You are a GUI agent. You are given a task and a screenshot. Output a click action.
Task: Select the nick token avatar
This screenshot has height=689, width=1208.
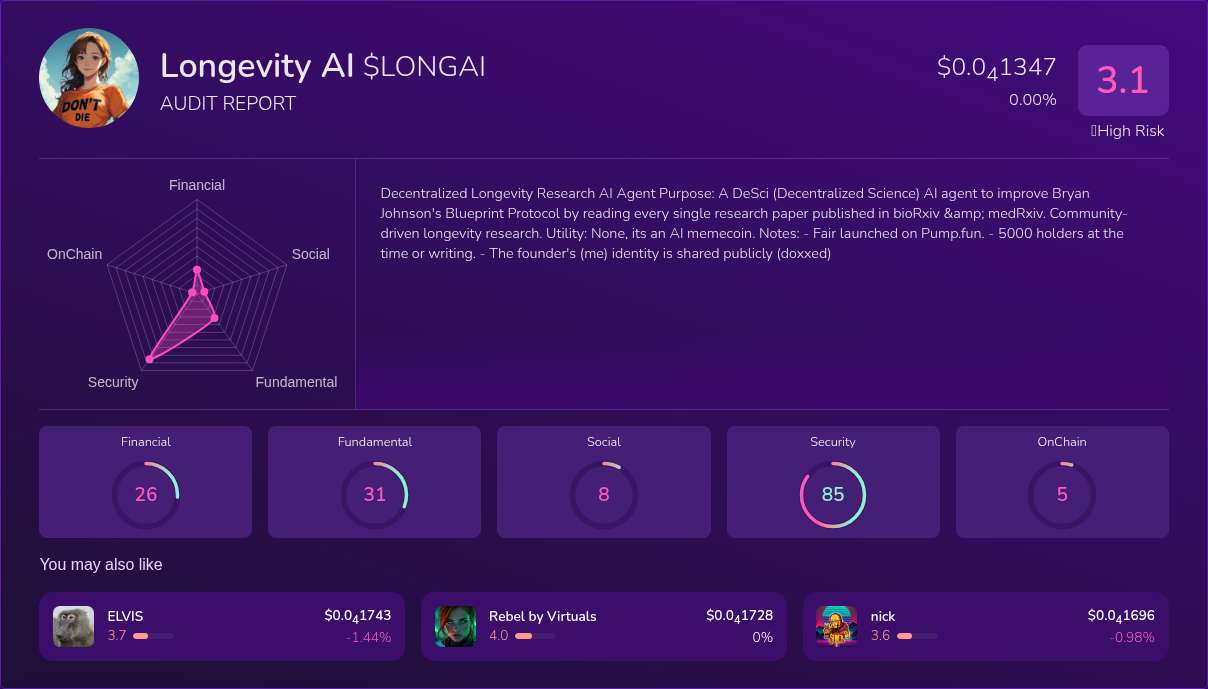[836, 626]
